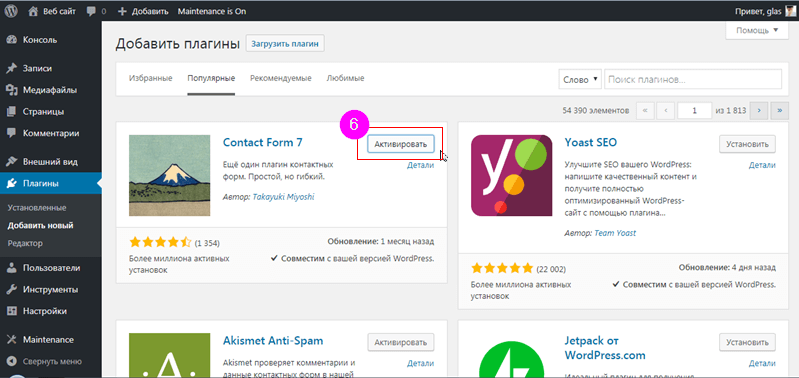Click the Загрузить плагин button
Screen dimensions: 799x378
(285, 44)
